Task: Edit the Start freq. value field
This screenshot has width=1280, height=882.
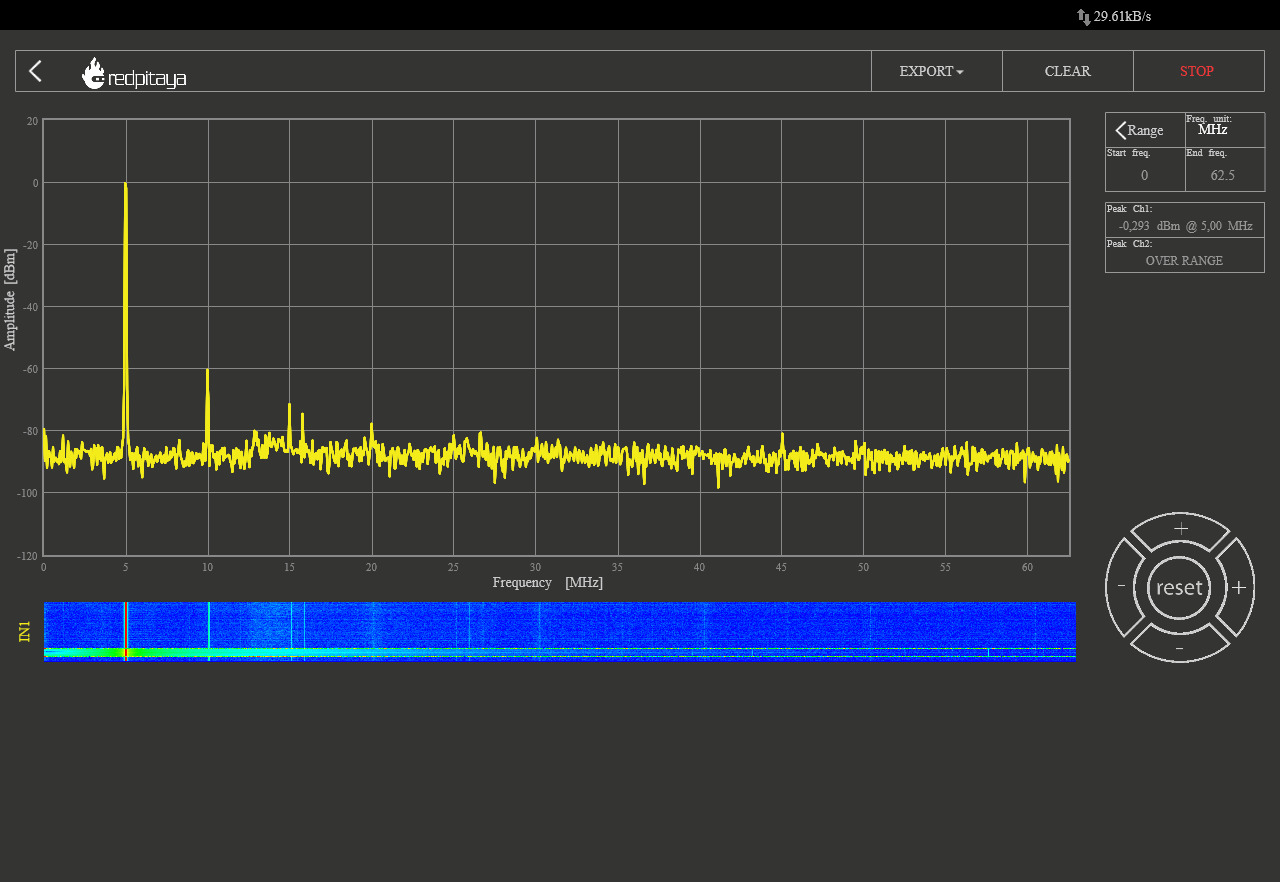Action: tap(1144, 175)
